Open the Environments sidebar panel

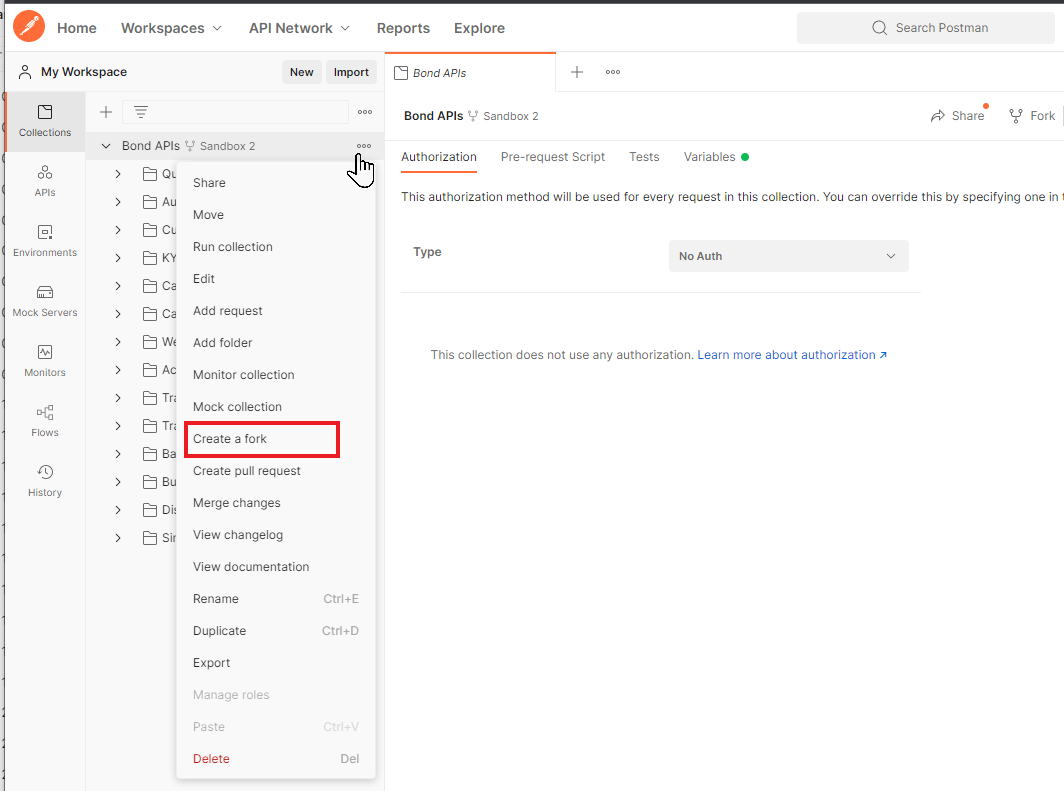pyautogui.click(x=45, y=241)
